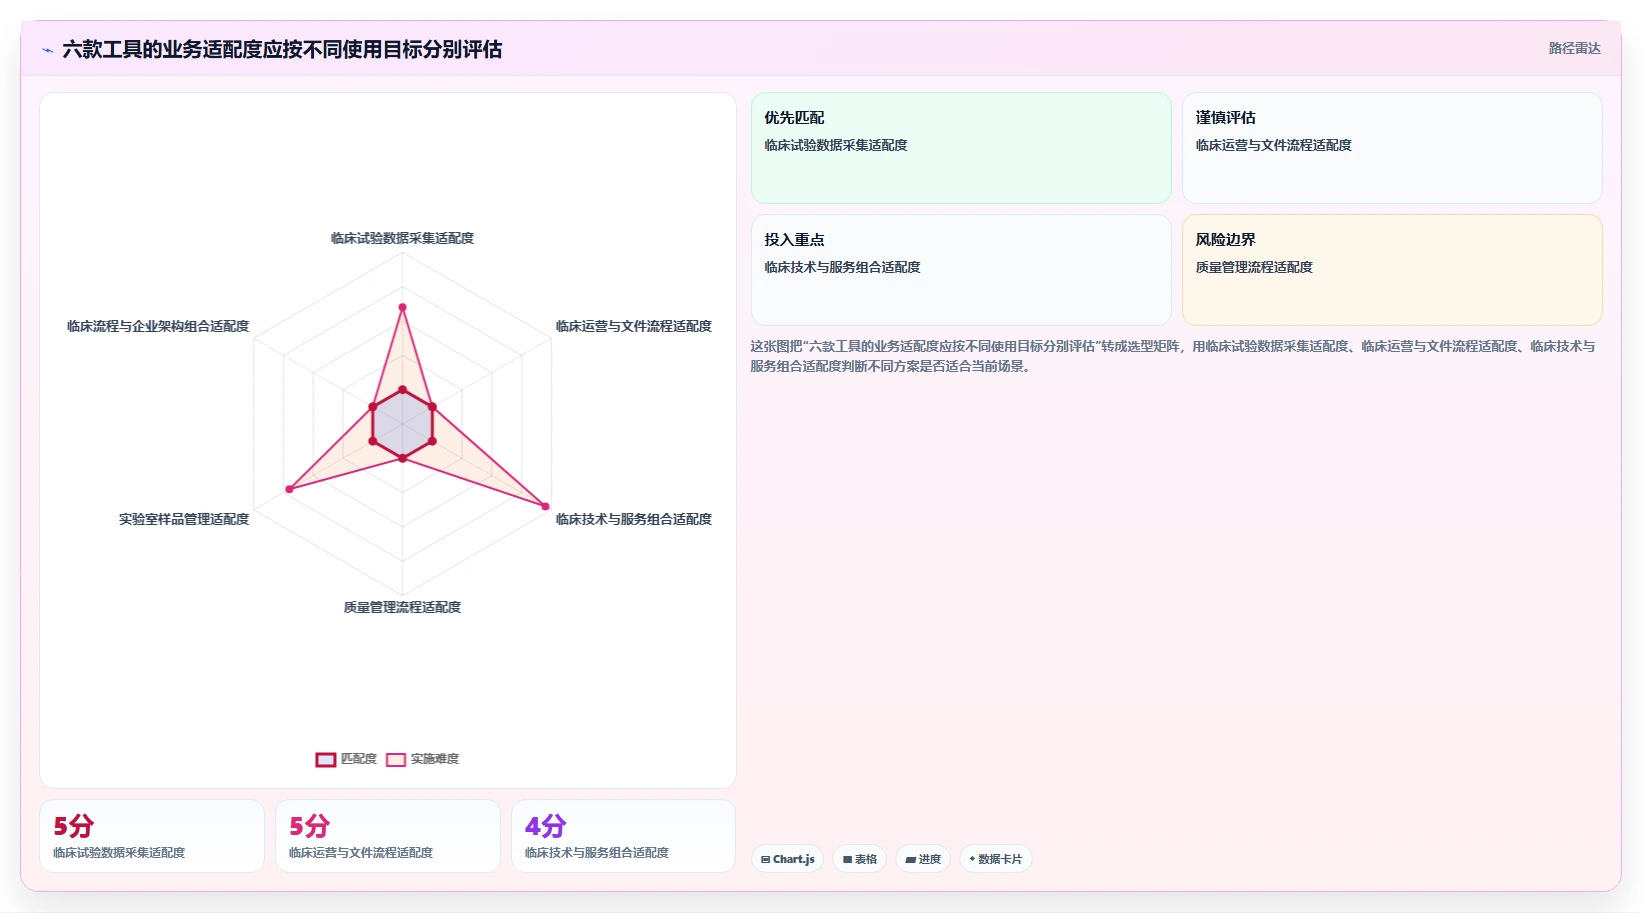
Task: Select the 5分 临床试验数据采集适配度 stat card
Action: (152, 836)
